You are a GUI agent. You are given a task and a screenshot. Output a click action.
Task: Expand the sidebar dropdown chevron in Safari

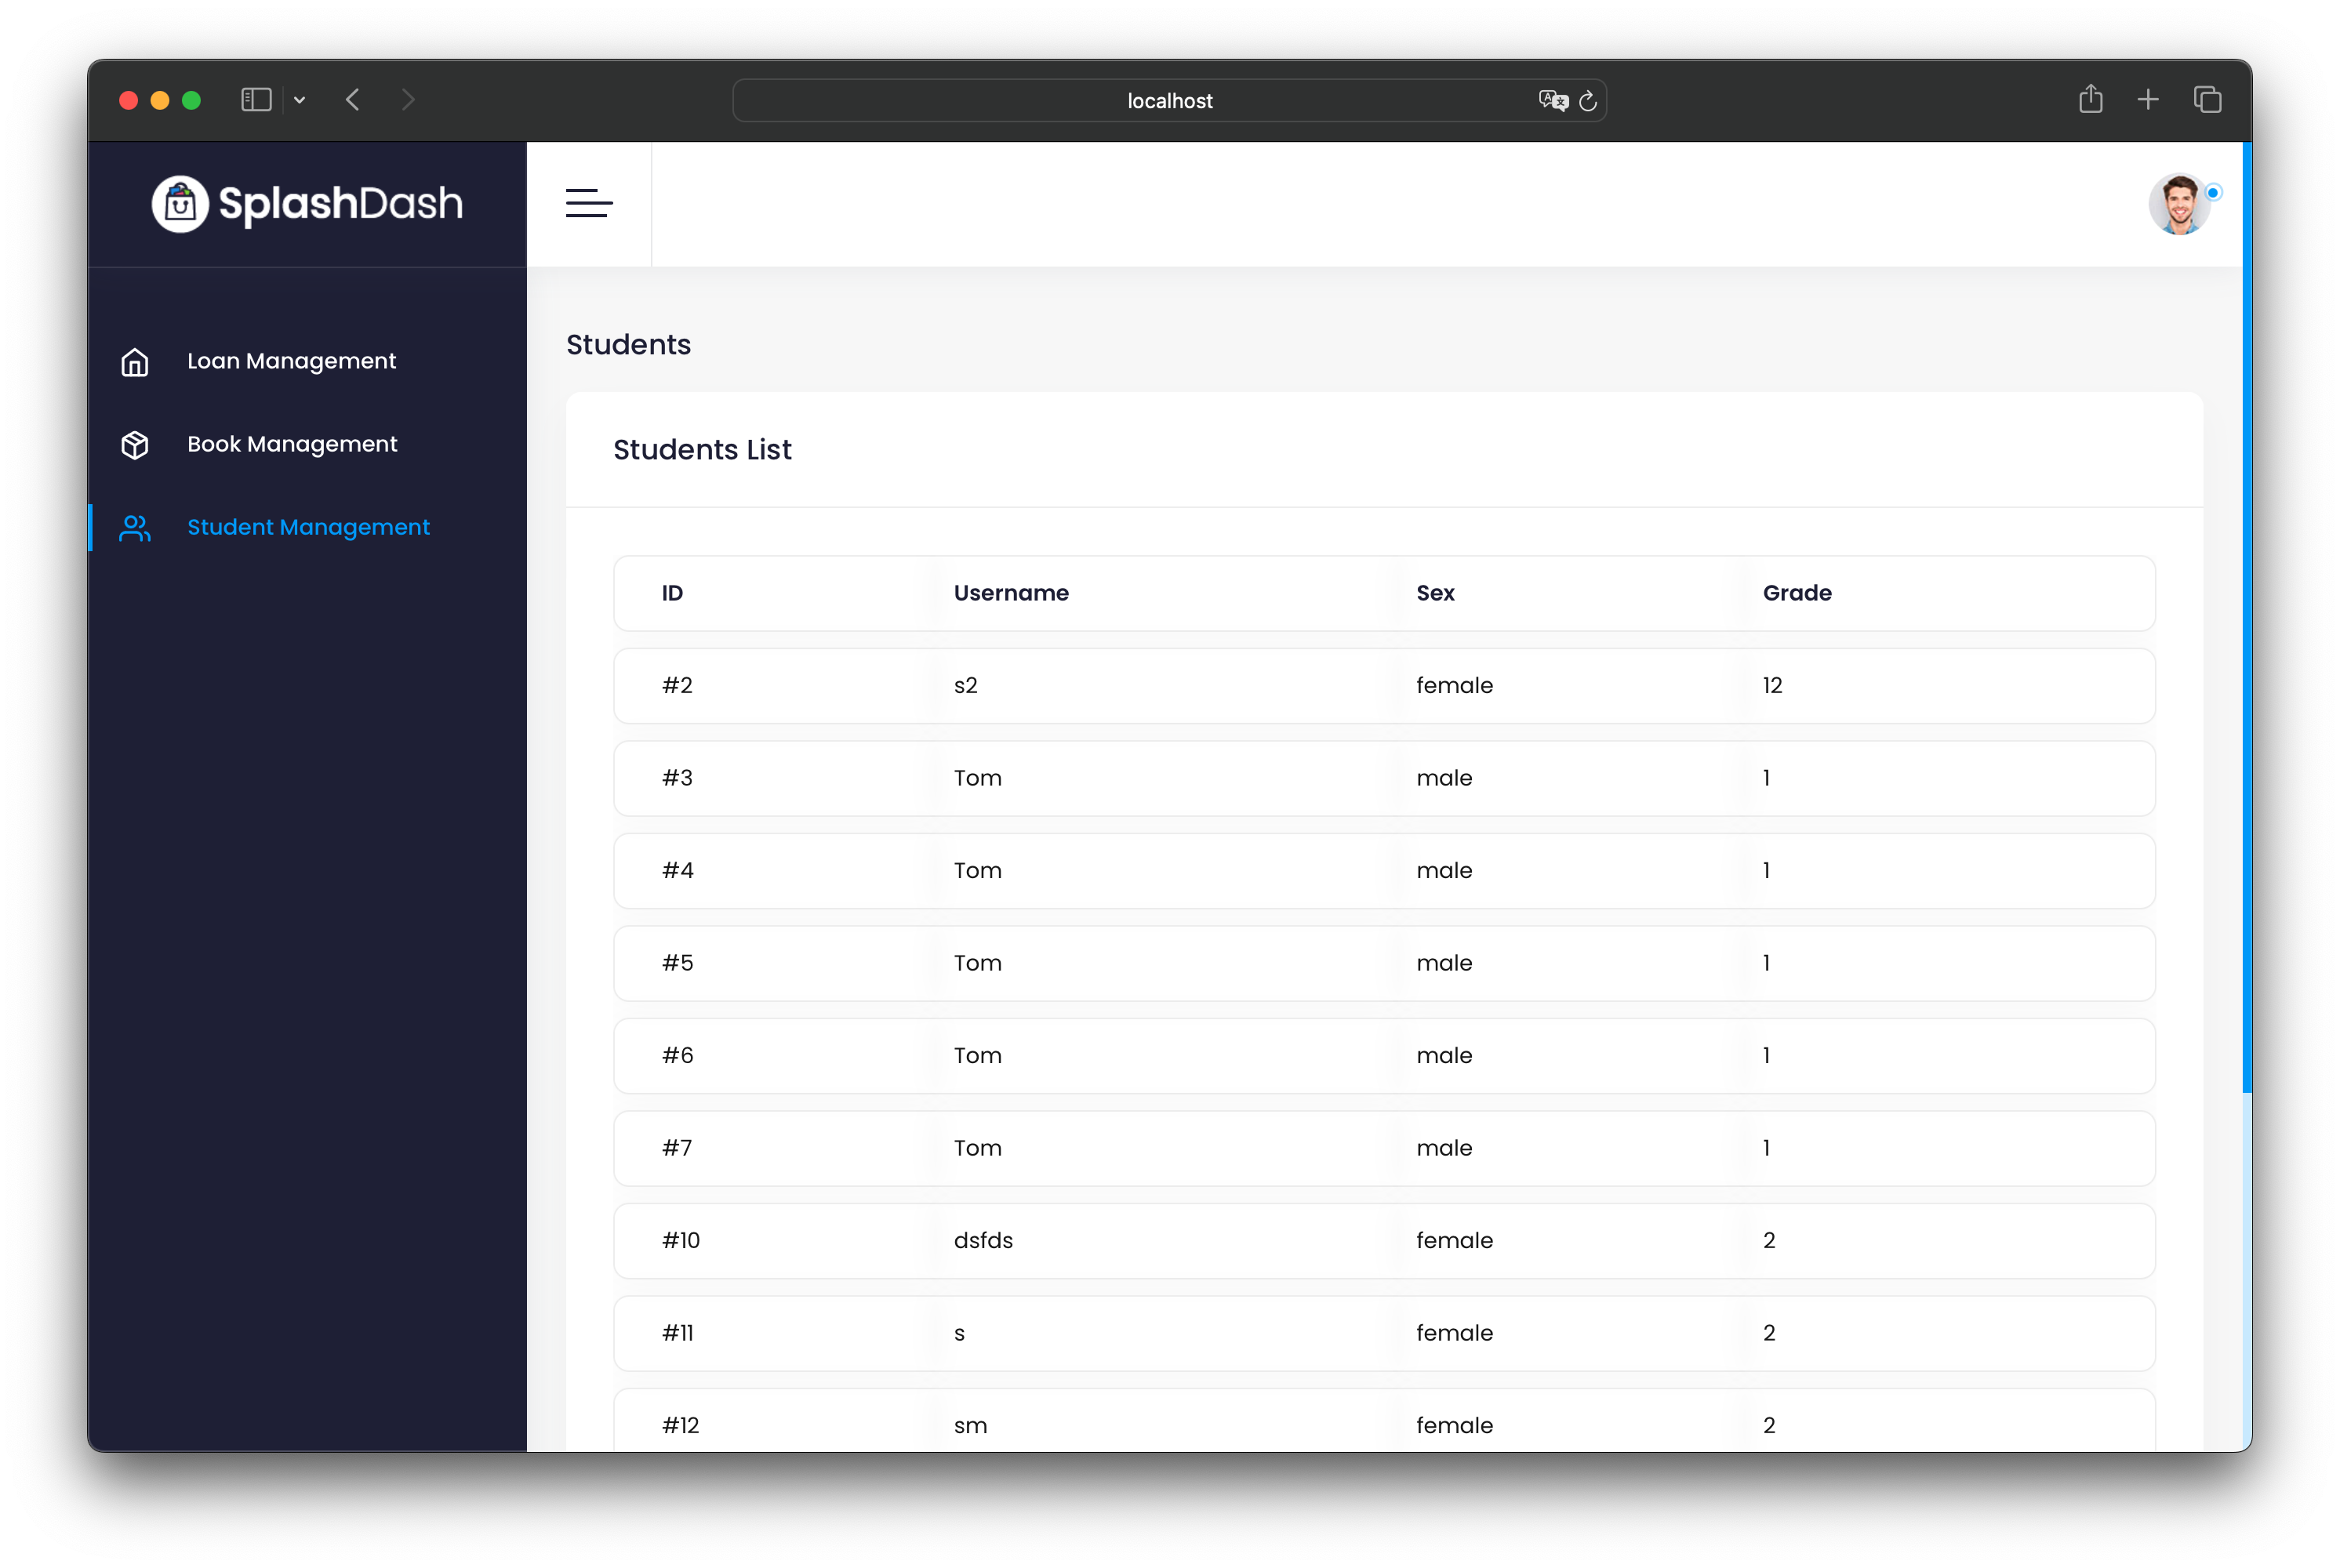coord(299,100)
